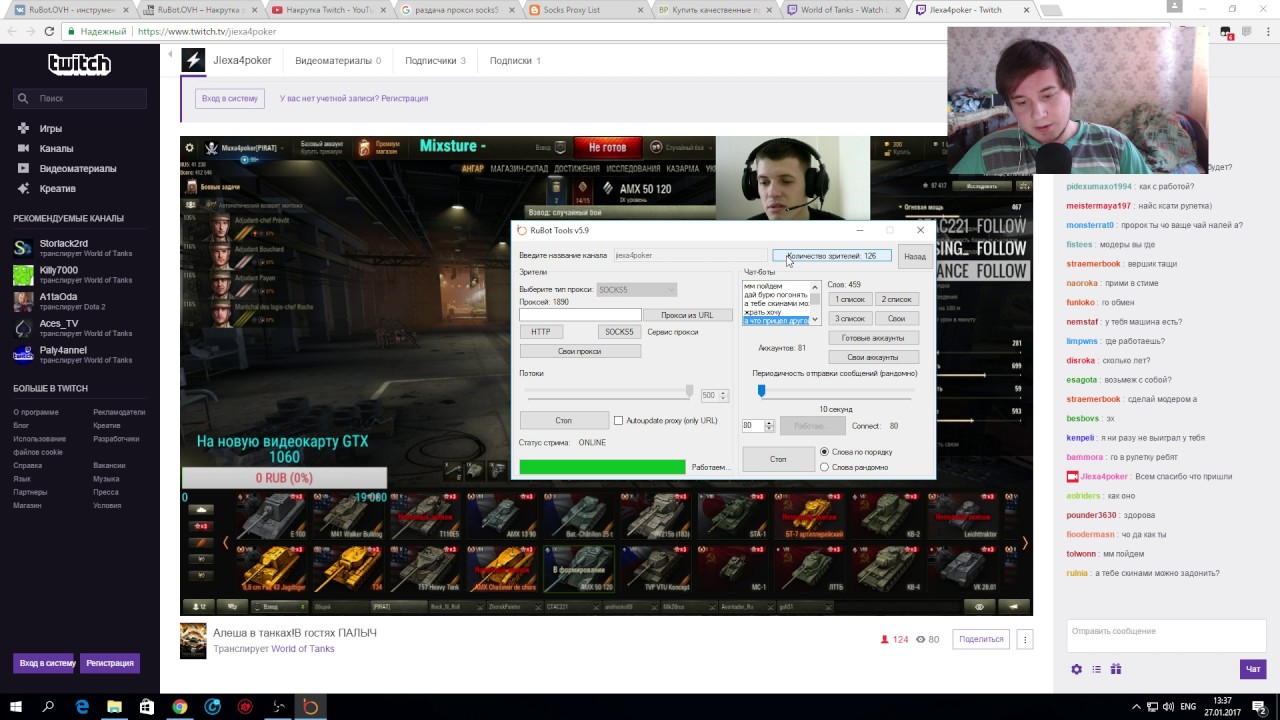
Task: Click the chat message input box
Action: tap(1165, 637)
